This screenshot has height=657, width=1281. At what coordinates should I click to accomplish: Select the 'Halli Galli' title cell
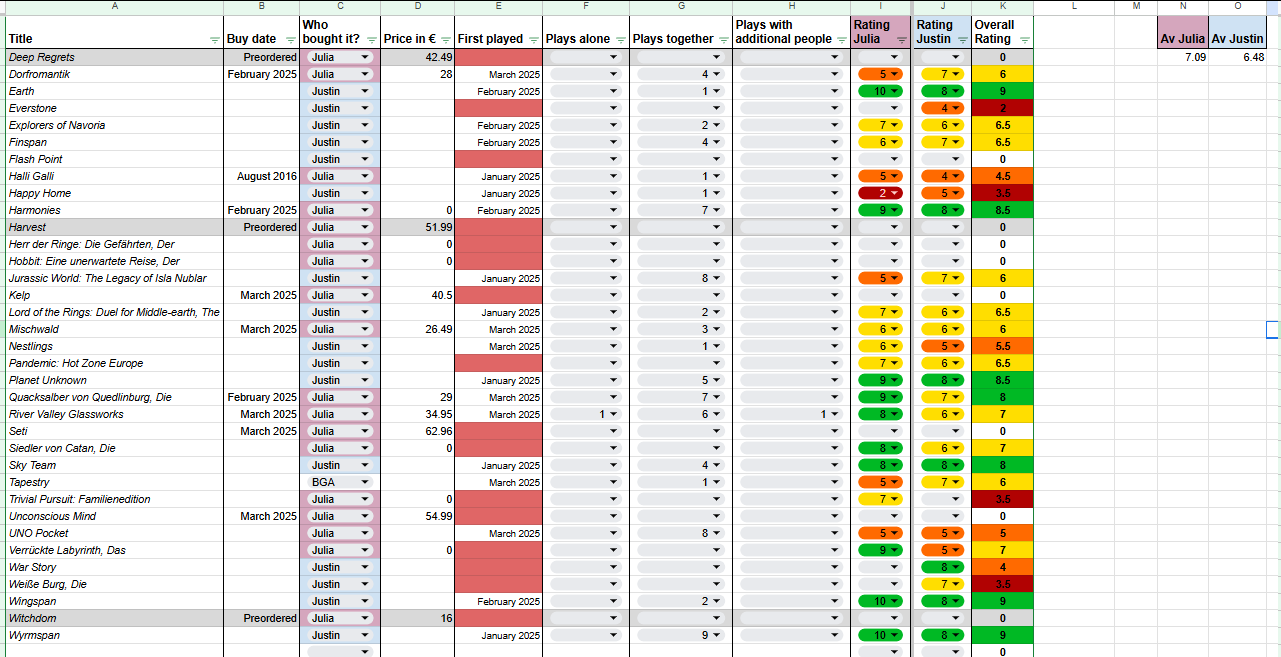(114, 176)
